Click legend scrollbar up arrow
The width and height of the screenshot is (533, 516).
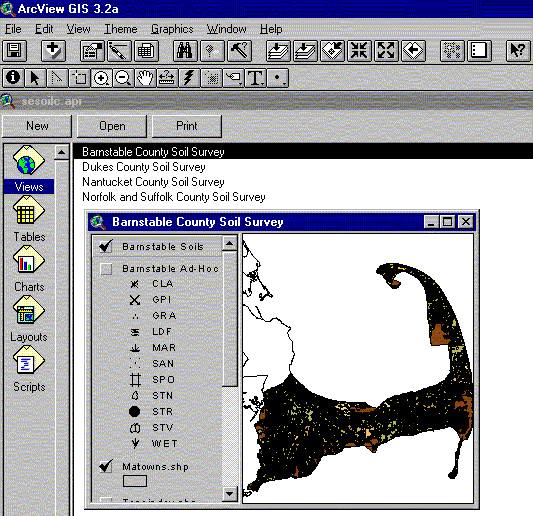(229, 243)
